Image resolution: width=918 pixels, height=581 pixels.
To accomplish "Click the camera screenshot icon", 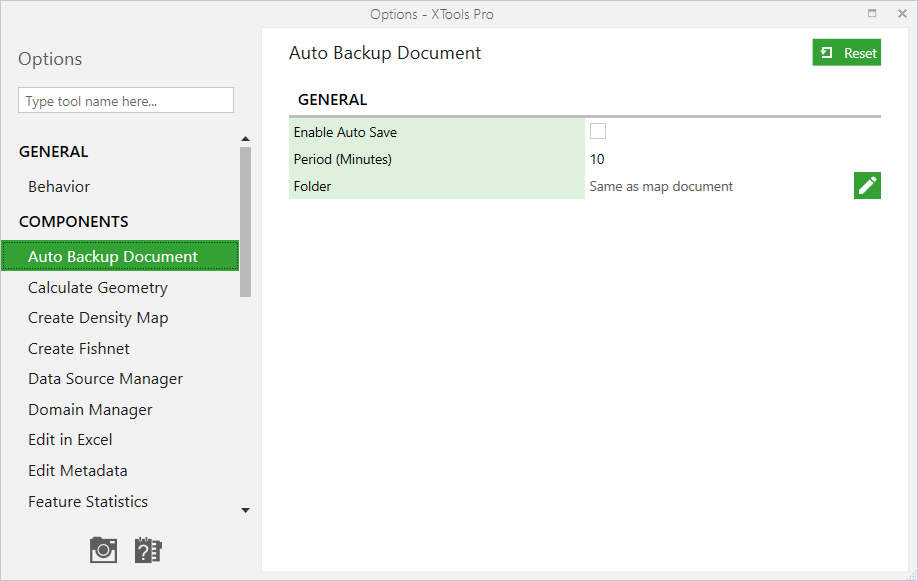I will click(103, 550).
